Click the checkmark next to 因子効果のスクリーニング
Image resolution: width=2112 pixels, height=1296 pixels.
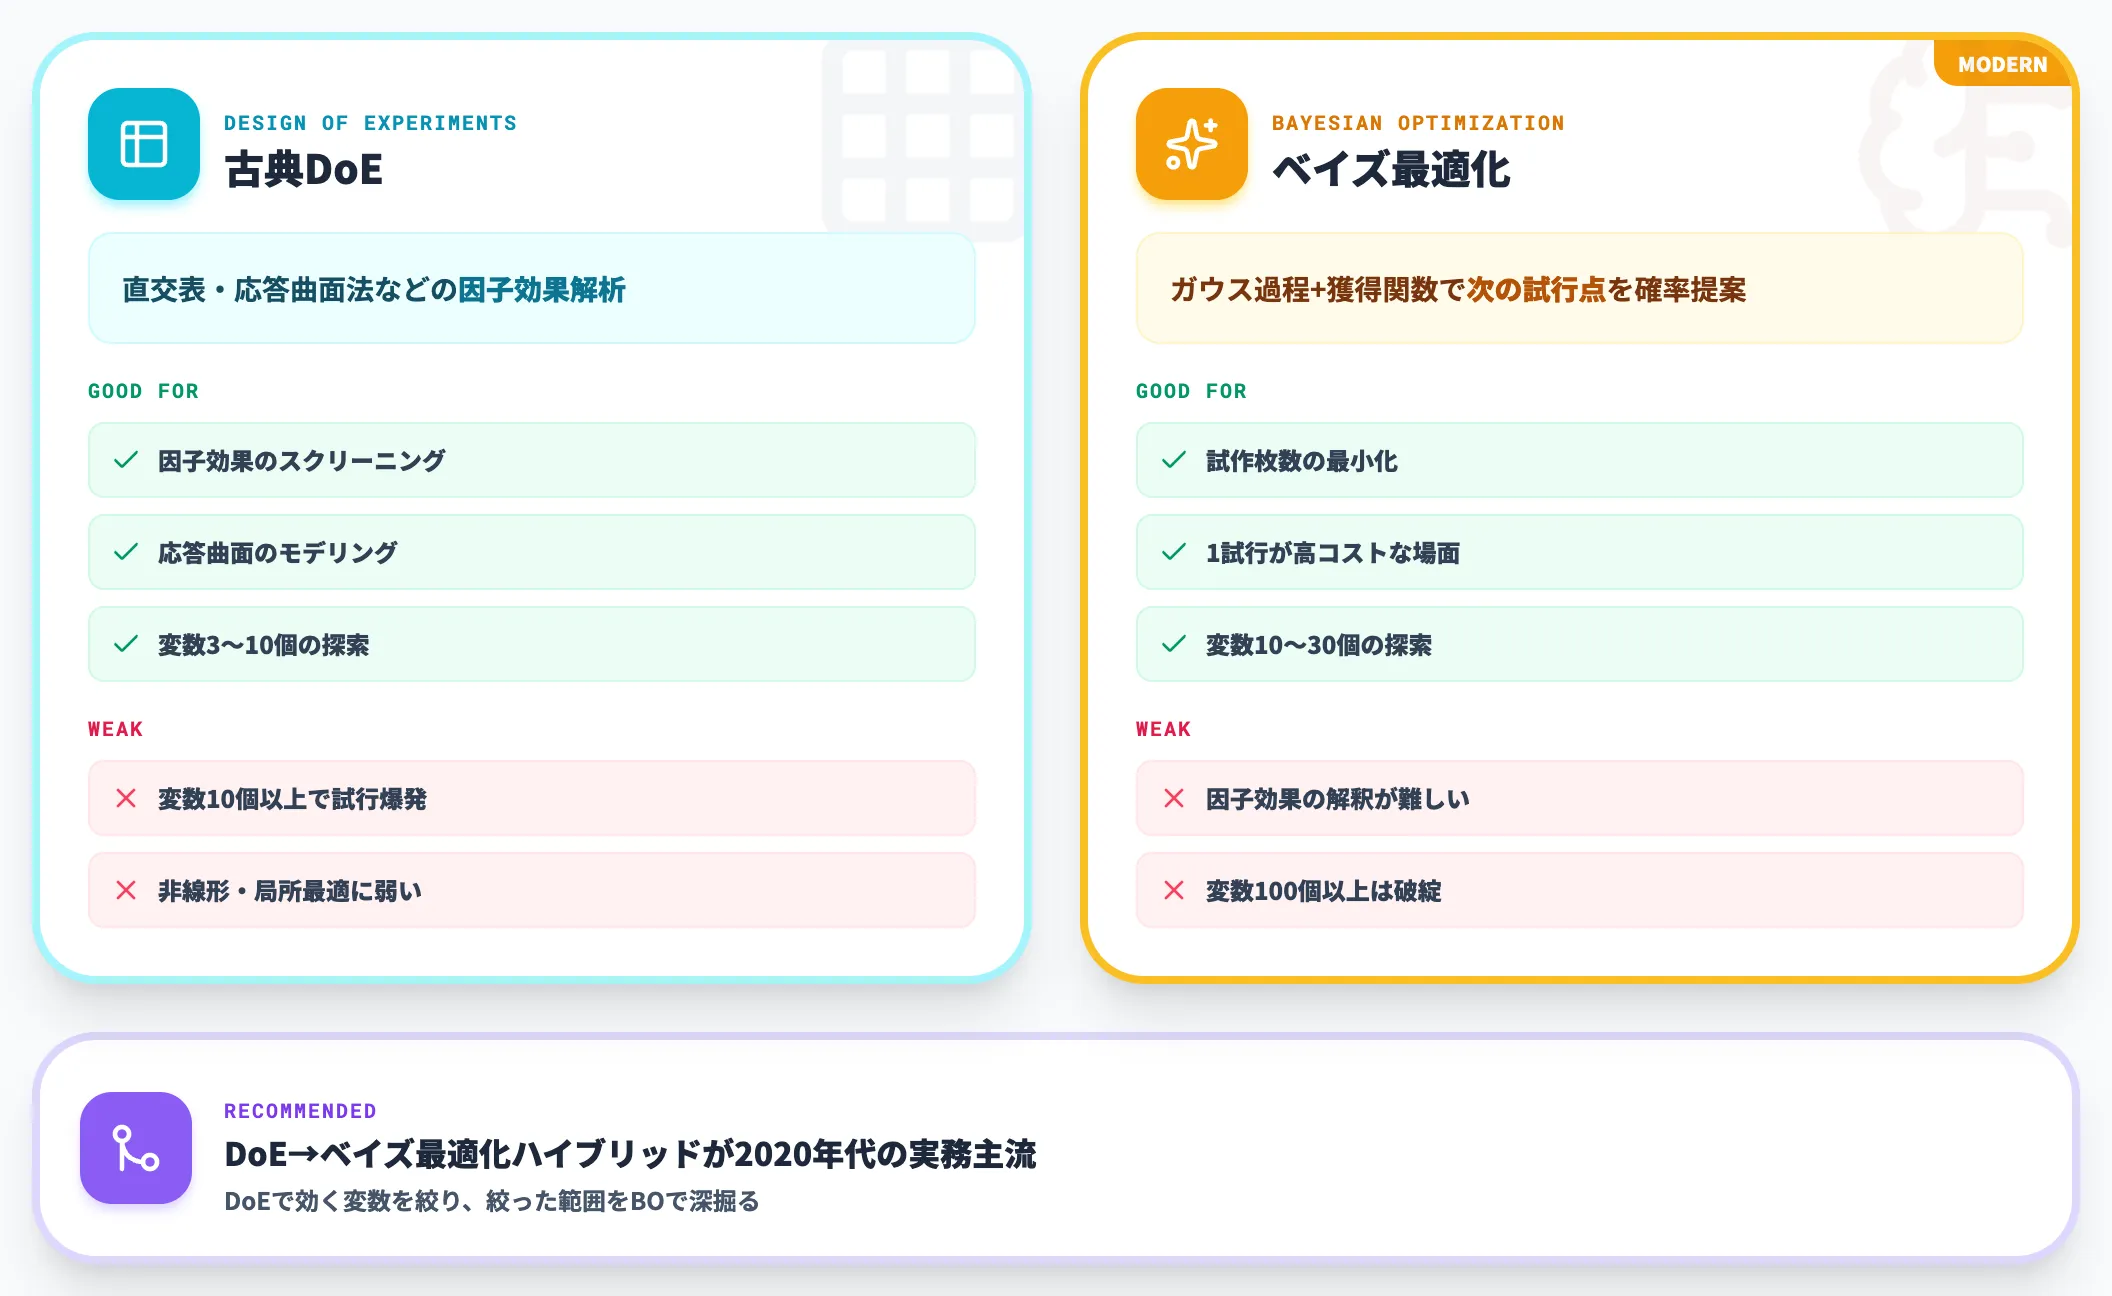click(x=126, y=460)
